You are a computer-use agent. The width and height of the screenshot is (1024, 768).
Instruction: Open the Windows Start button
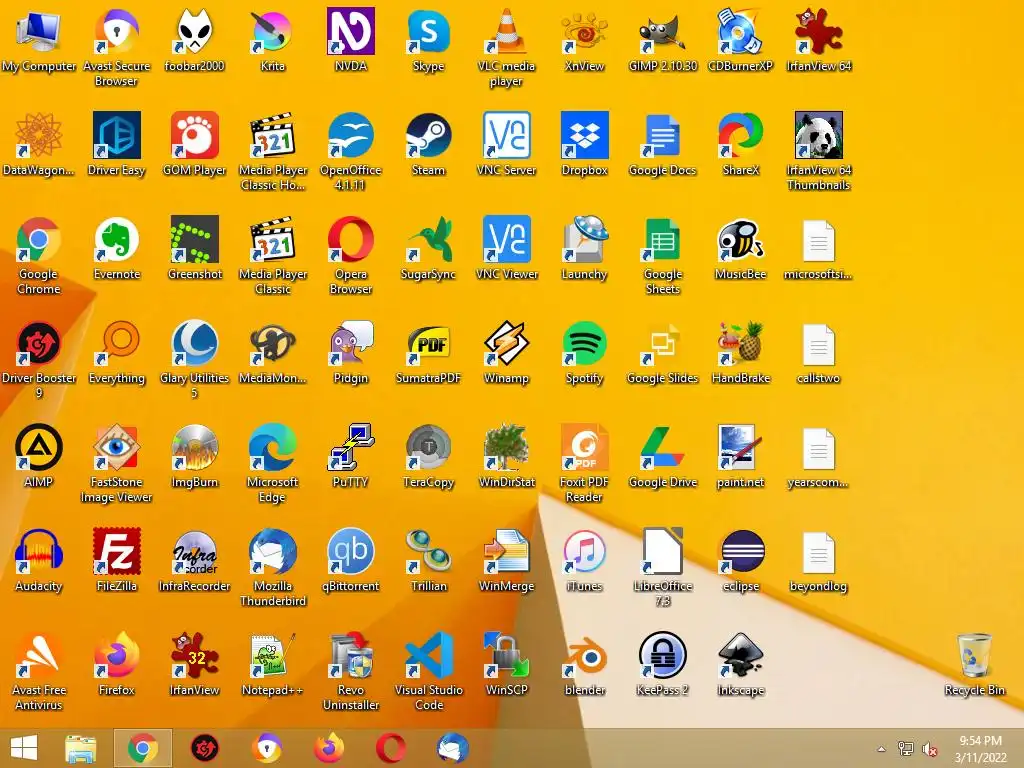[24, 748]
